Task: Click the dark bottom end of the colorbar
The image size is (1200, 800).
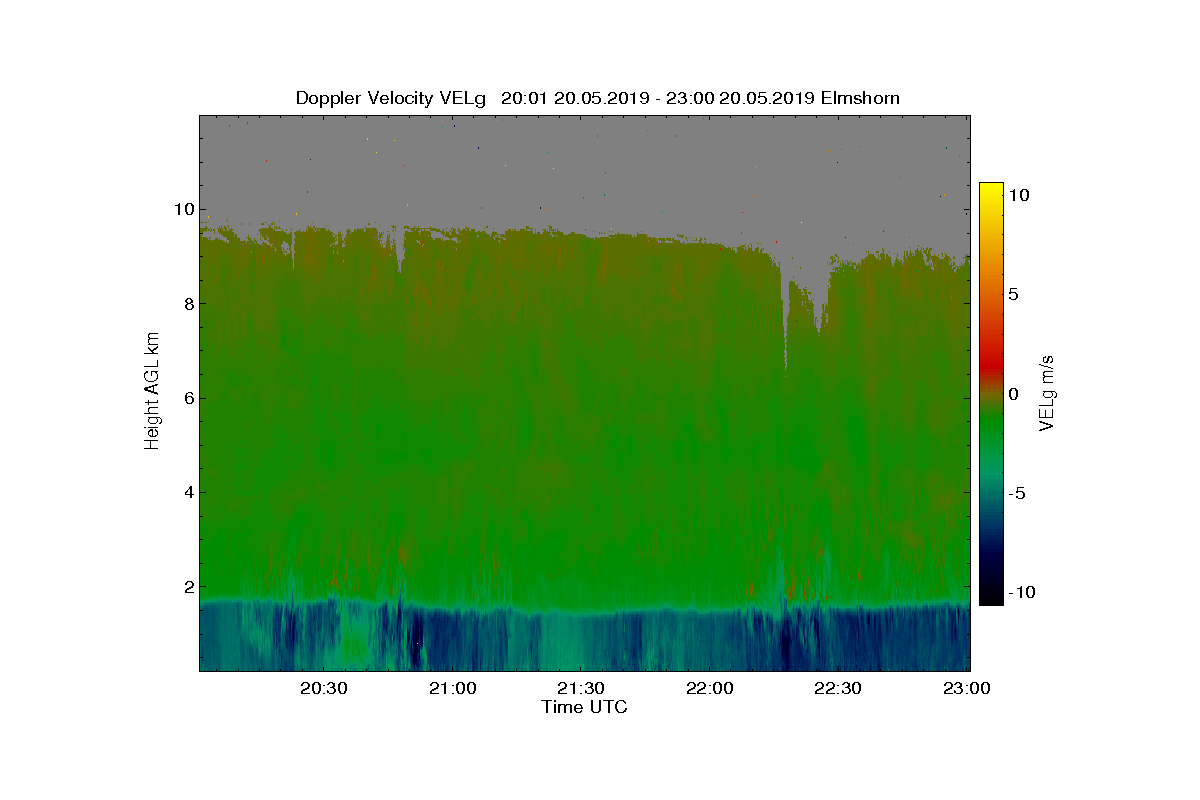Action: click(x=991, y=596)
